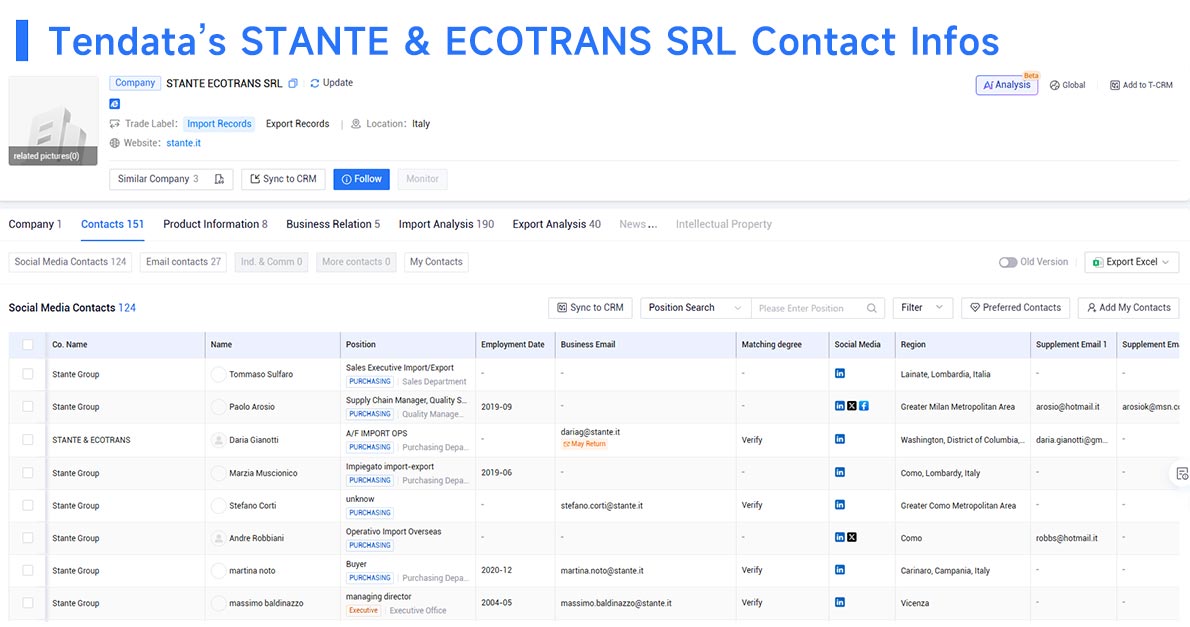Check the Andre Robbiani row checkbox
This screenshot has width=1190, height=627.
tap(28, 538)
